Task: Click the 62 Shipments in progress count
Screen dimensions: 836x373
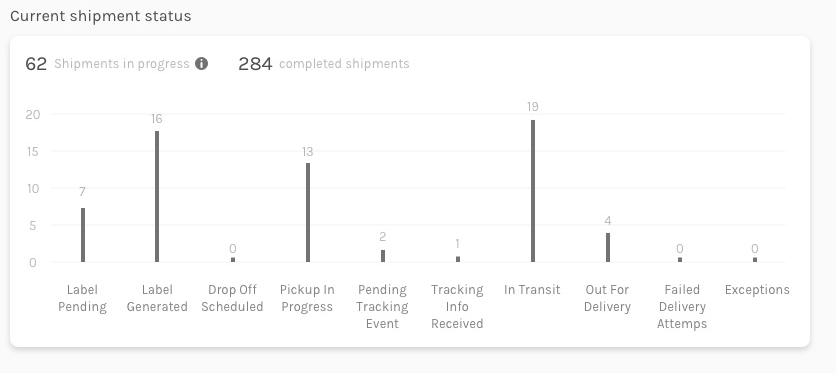Action: [x=36, y=64]
